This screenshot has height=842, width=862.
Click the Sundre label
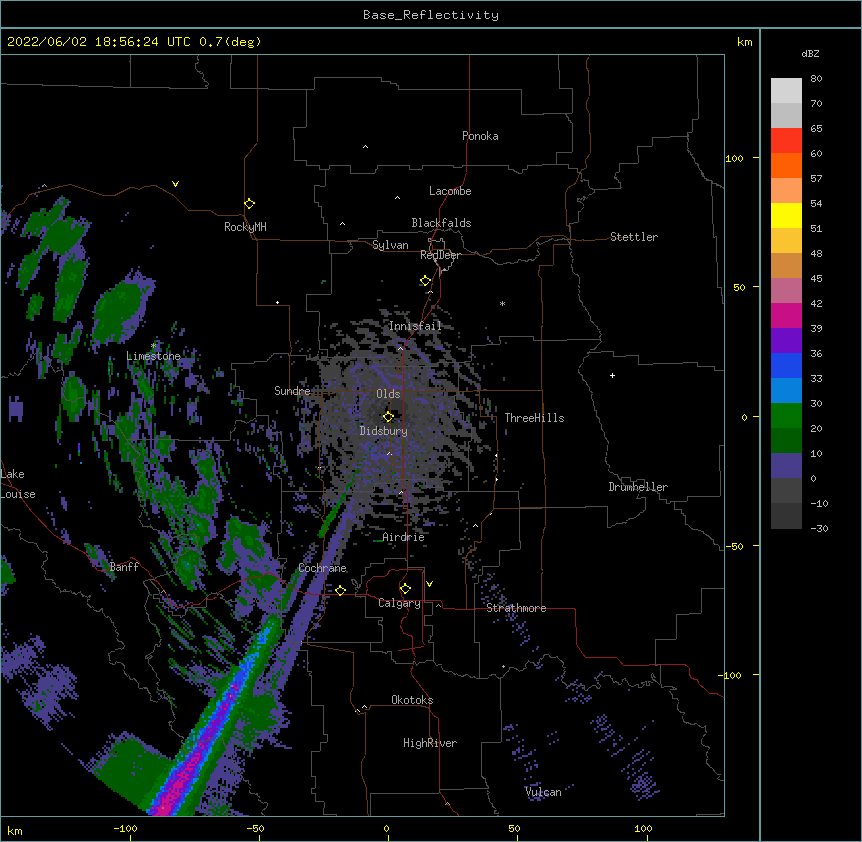coord(292,391)
